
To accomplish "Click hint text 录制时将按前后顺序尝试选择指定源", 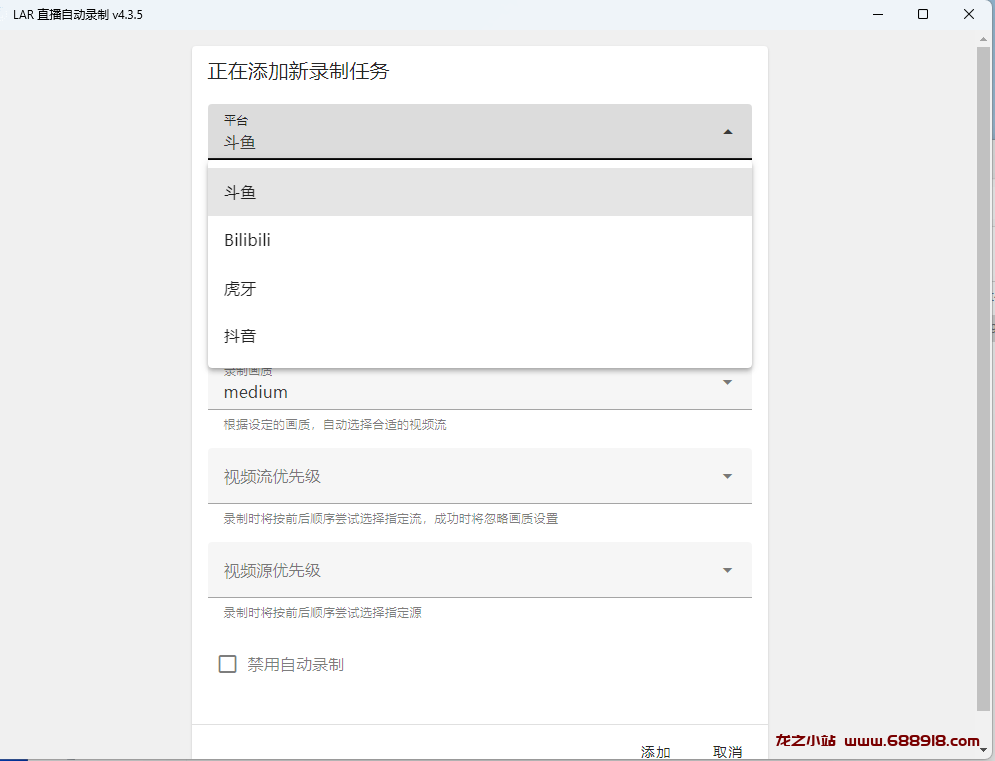I will coord(322,612).
